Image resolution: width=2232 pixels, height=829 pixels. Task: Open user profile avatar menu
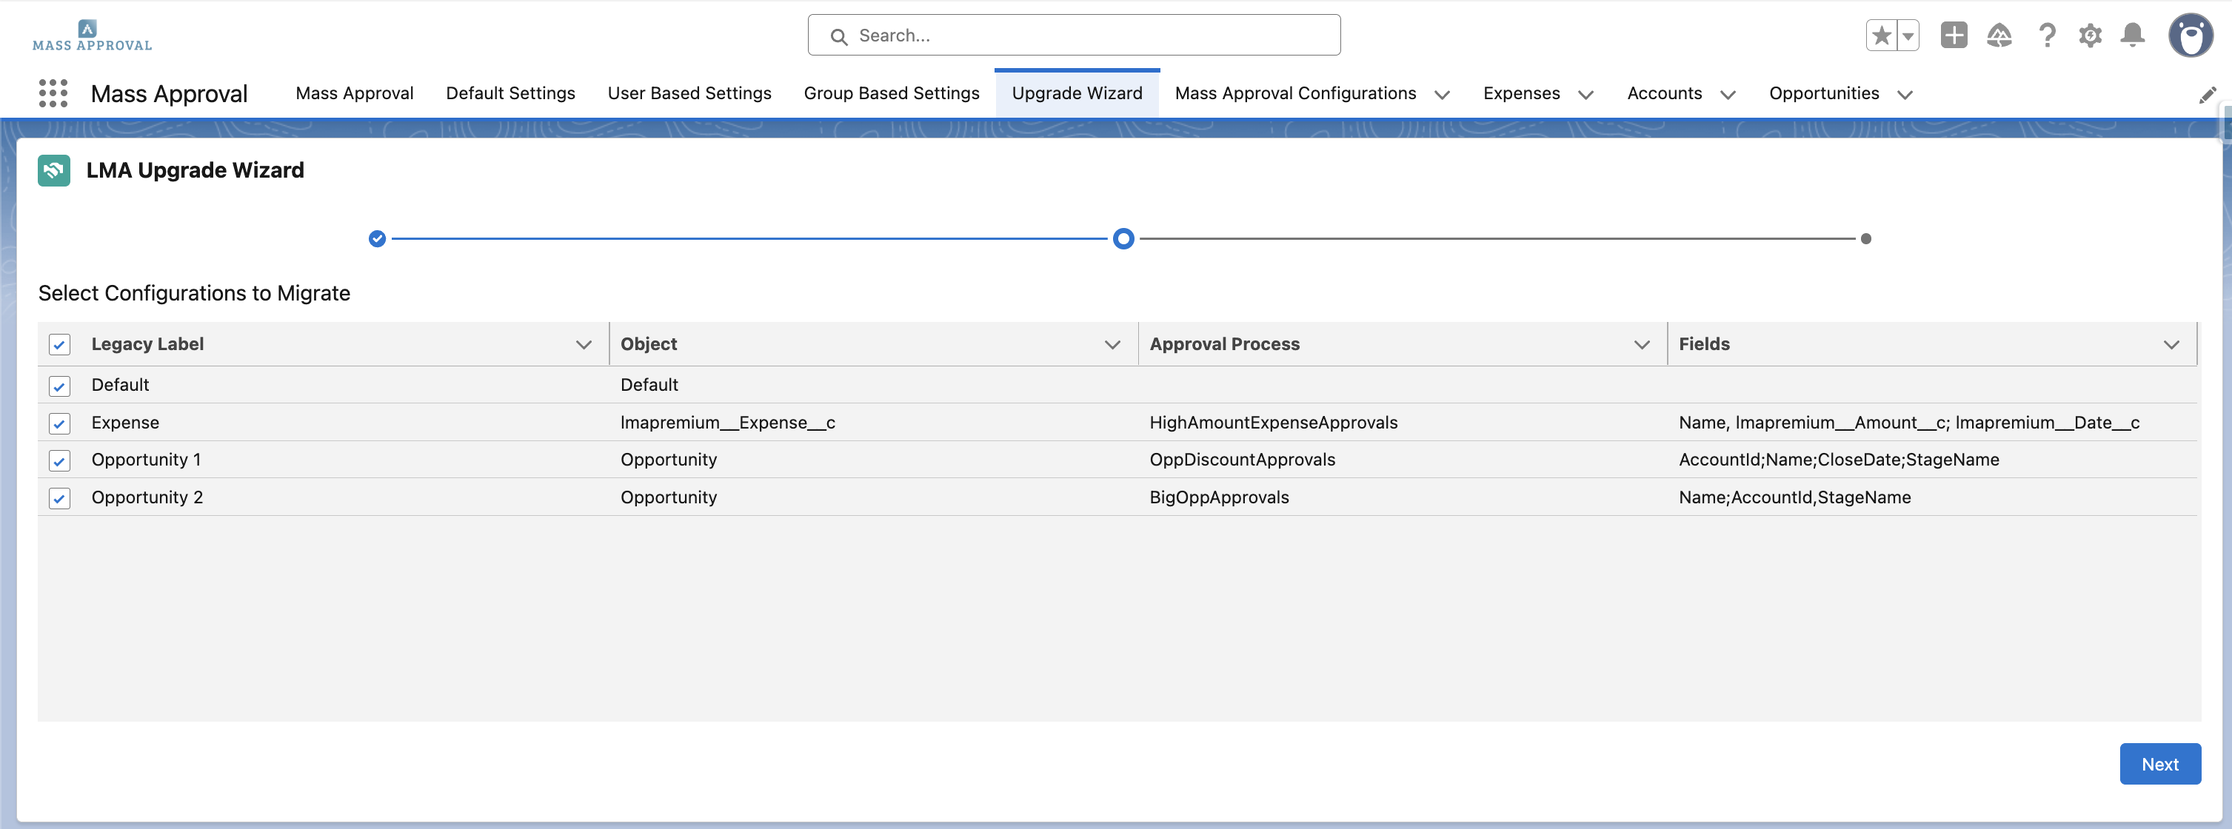tap(2190, 35)
